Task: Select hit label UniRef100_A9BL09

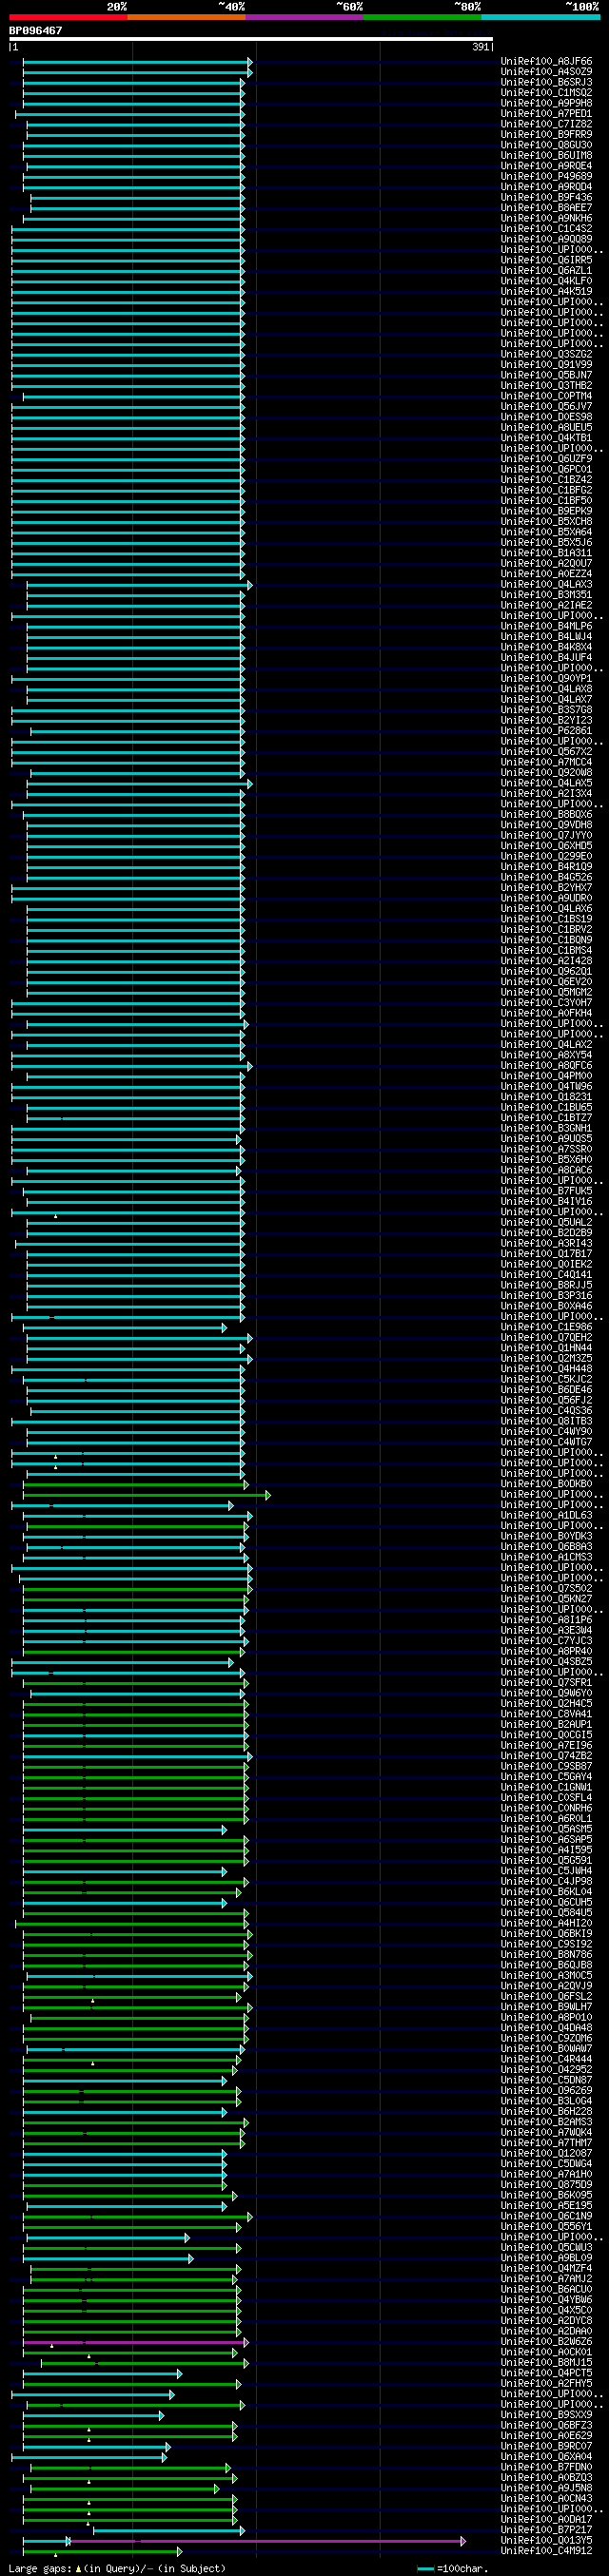Action: click(546, 2258)
